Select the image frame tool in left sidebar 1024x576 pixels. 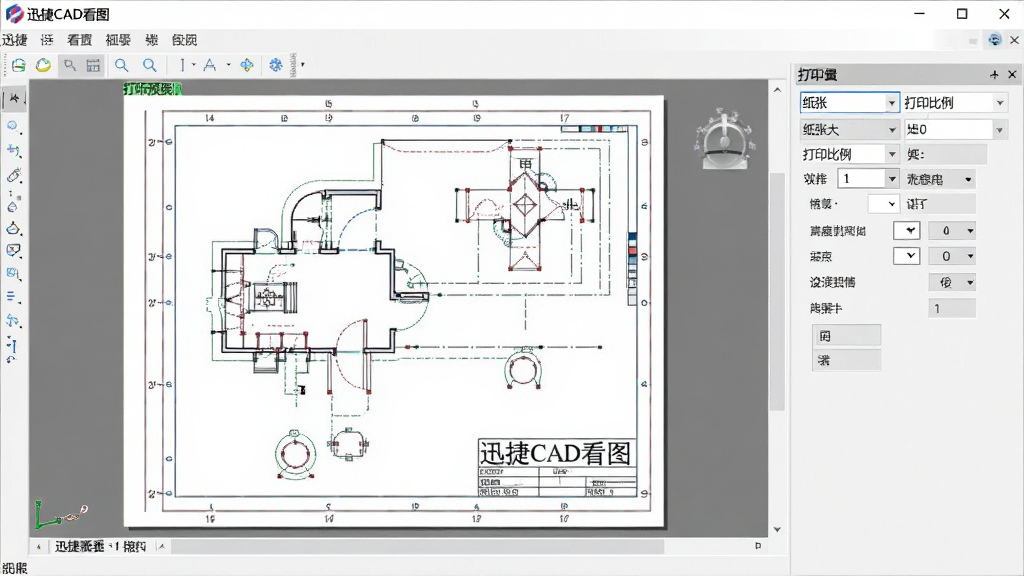(x=14, y=251)
